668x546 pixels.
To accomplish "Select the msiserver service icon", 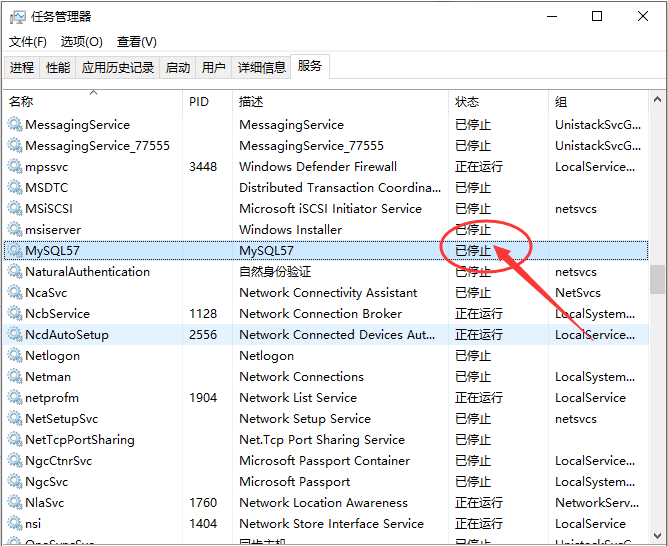I will (x=14, y=230).
